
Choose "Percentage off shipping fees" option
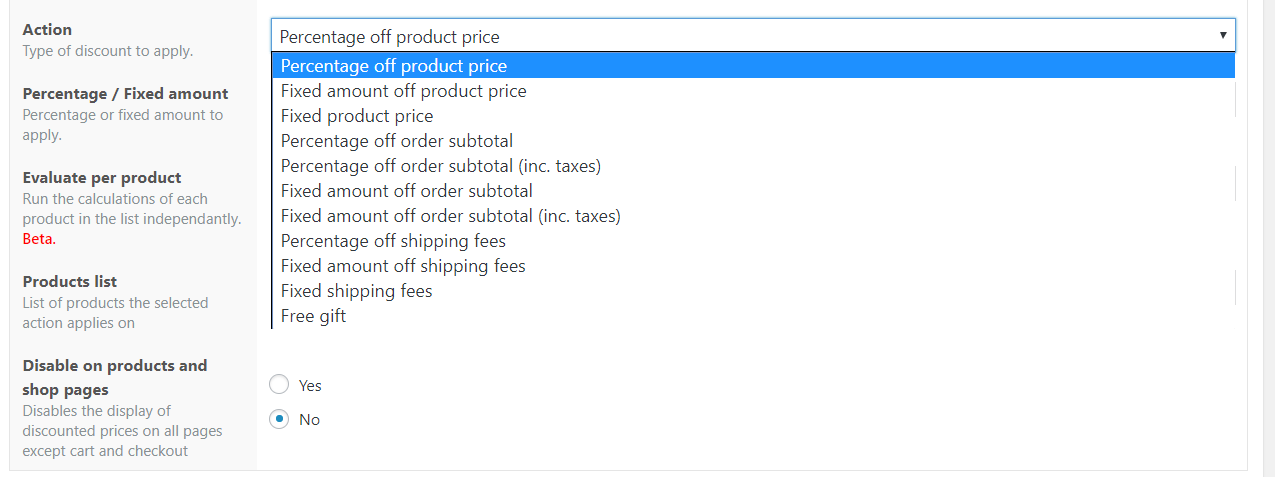point(753,241)
